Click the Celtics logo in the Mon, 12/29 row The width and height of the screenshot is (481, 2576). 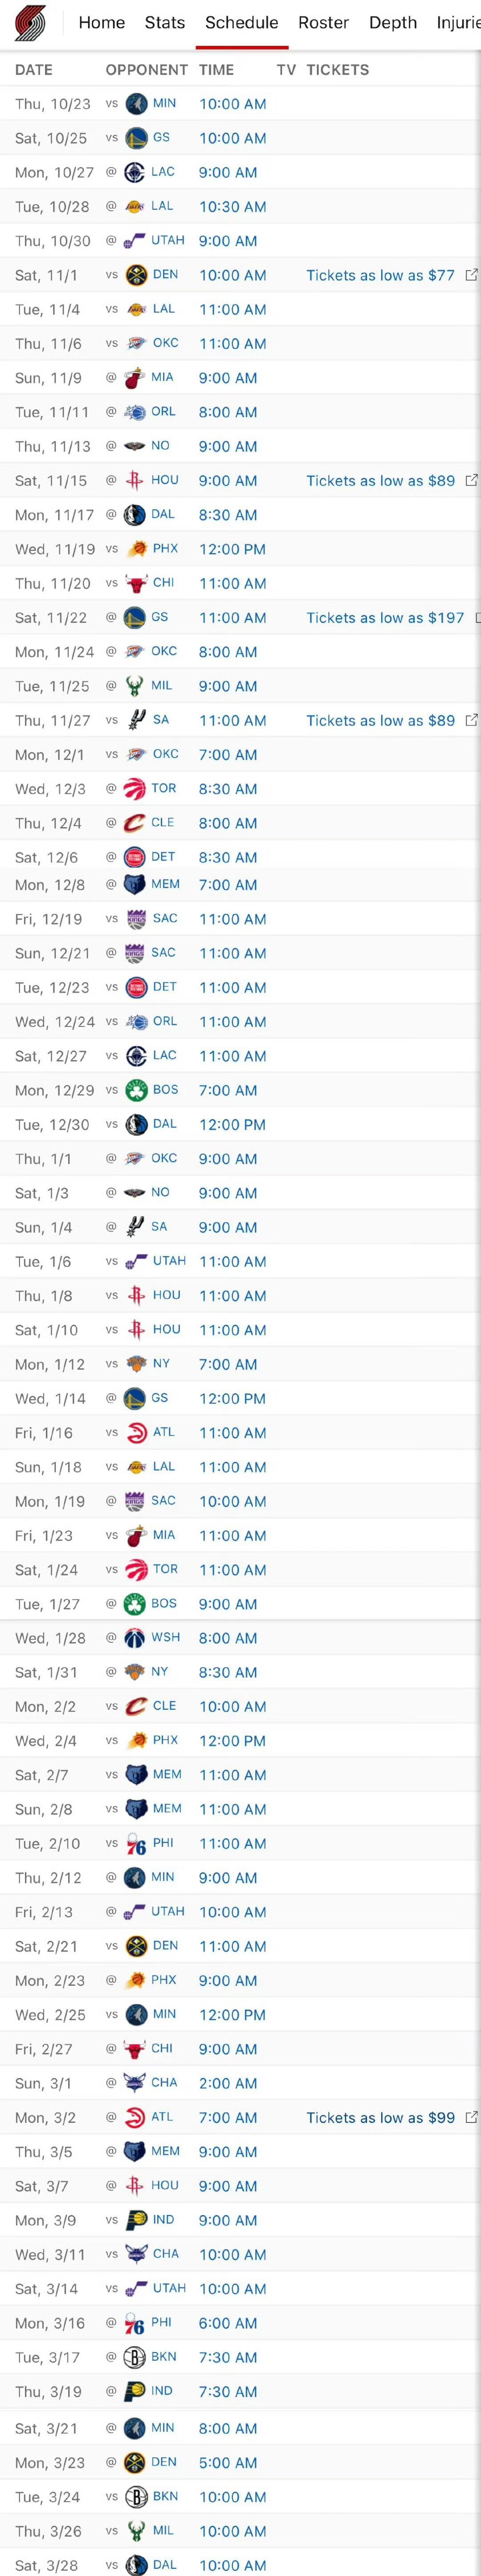point(136,1090)
